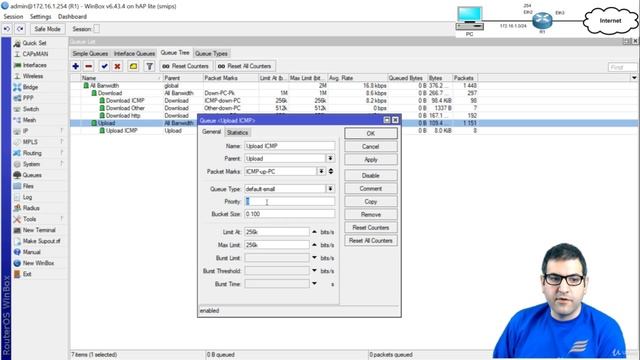Viewport: 640px width, 360px height.
Task: Switch to Simple Queues tab
Action: point(90,53)
